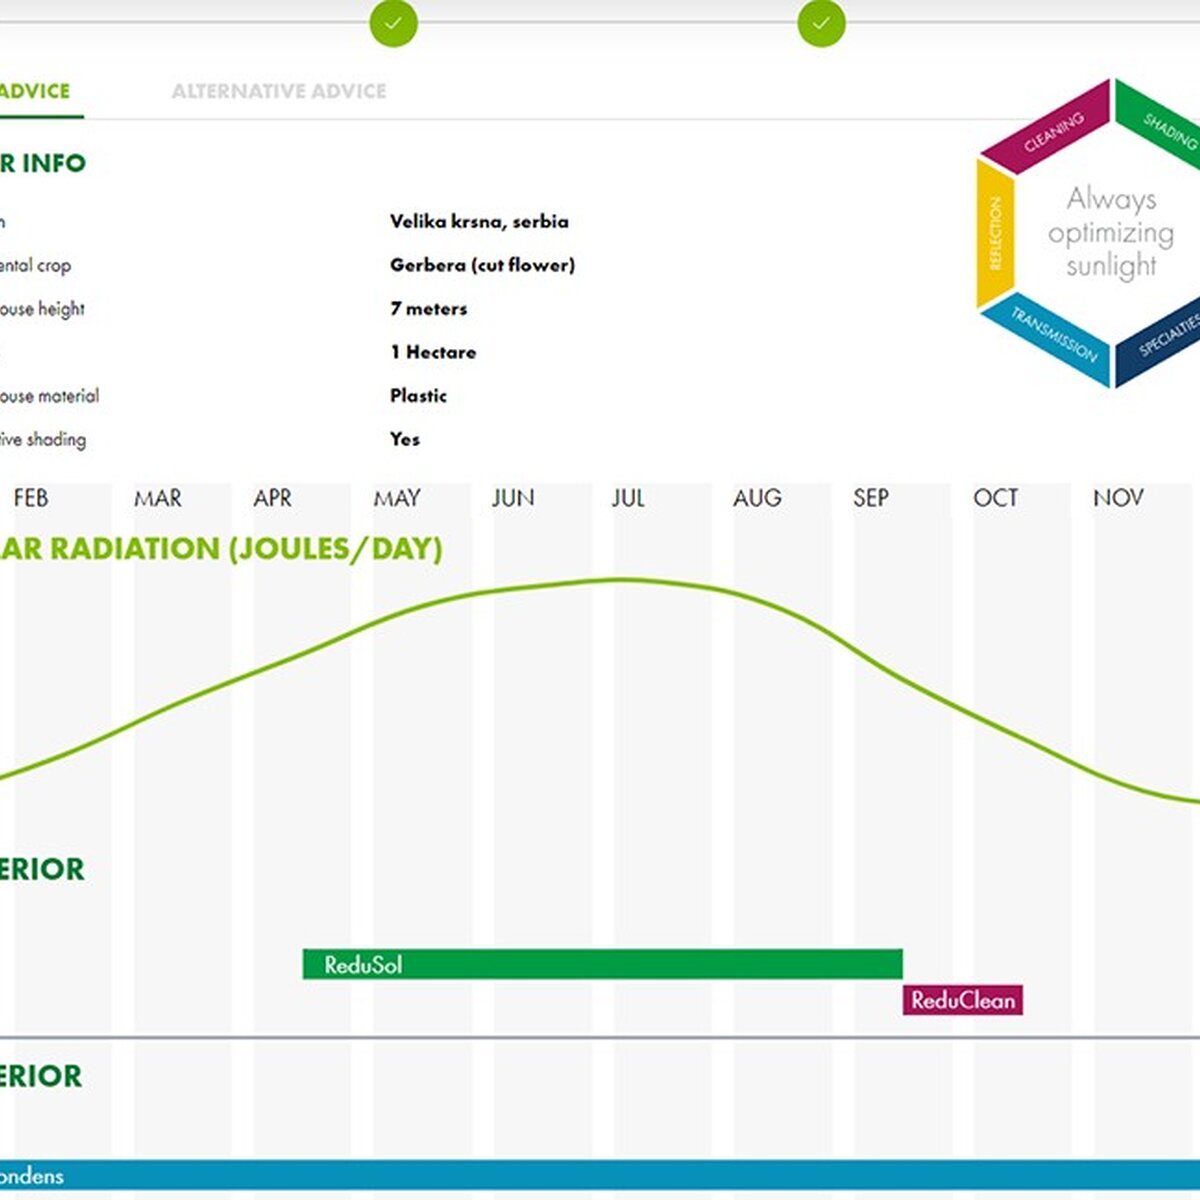Click the MAY month header
This screenshot has width=1200, height=1200.
(397, 498)
